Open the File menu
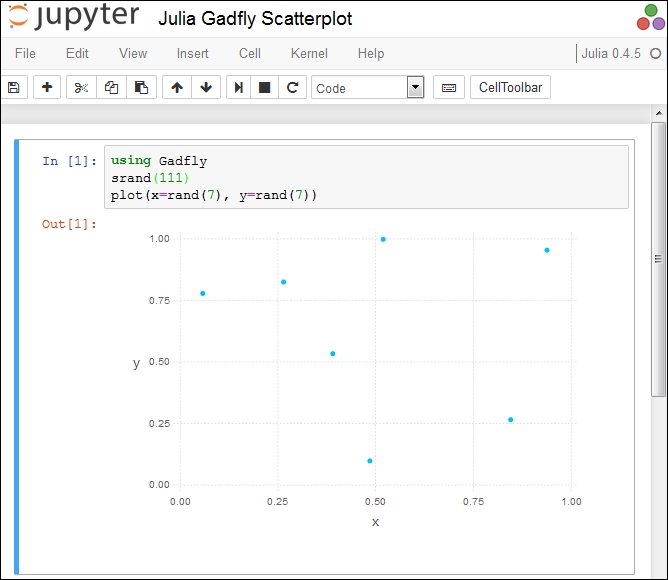This screenshot has width=668, height=580. [x=25, y=54]
